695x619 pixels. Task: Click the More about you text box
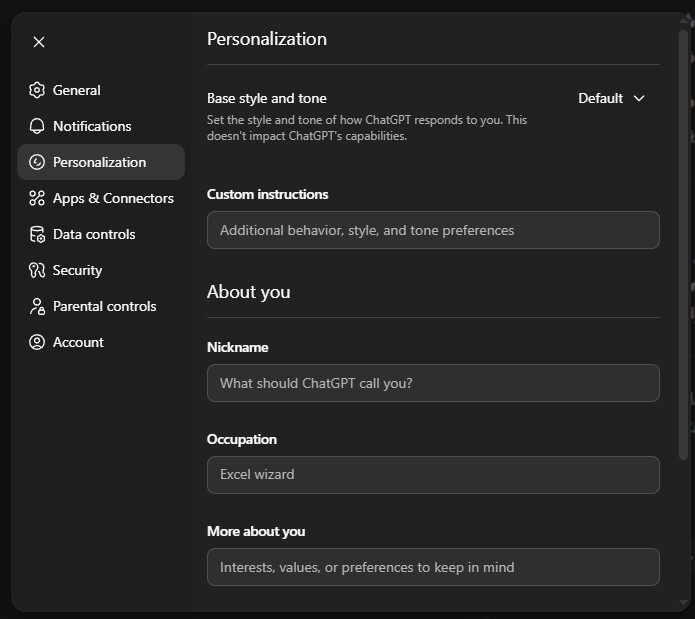432,567
